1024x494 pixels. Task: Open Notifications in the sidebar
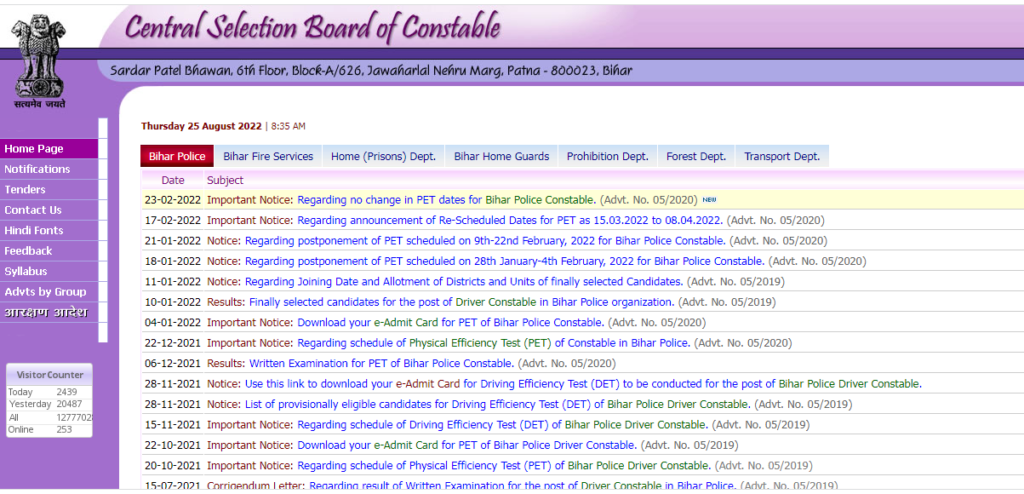(x=49, y=169)
